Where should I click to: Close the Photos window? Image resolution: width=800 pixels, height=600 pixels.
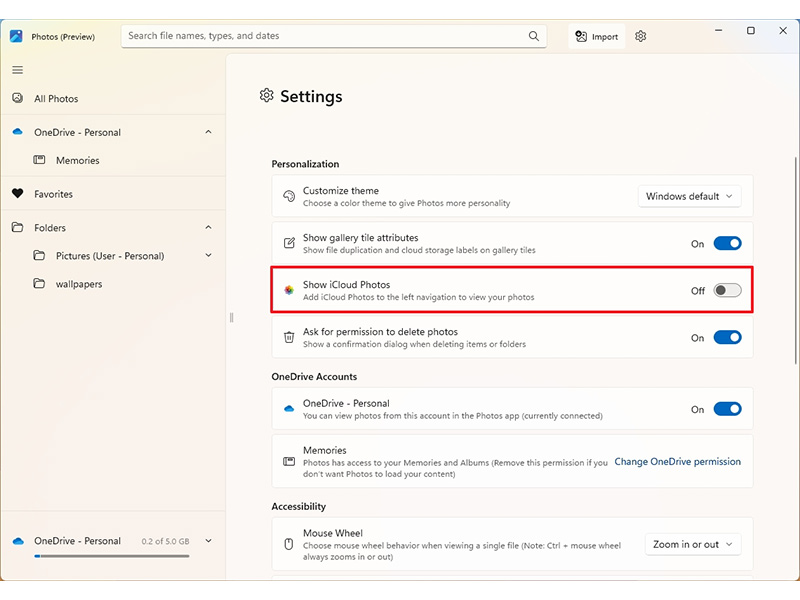click(x=783, y=31)
